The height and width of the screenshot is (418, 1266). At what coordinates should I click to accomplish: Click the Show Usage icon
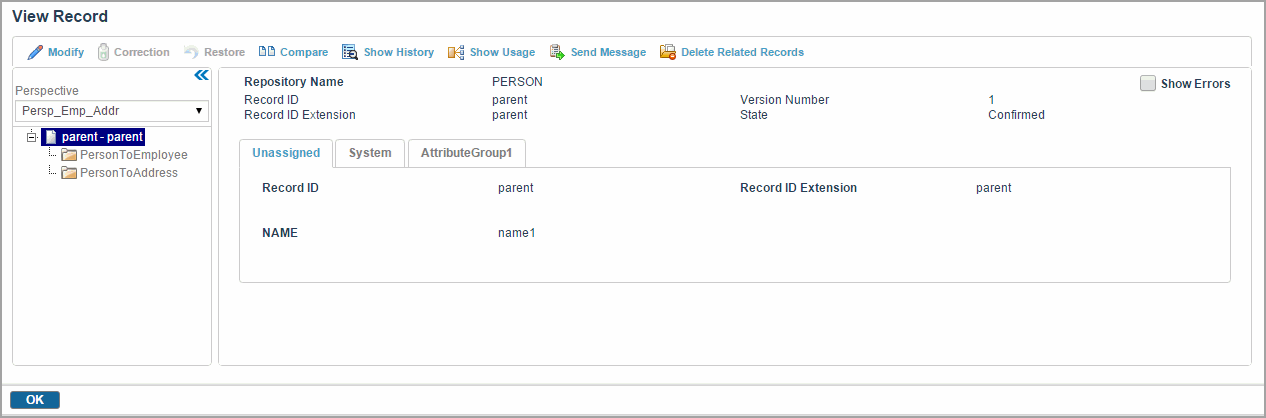point(456,52)
